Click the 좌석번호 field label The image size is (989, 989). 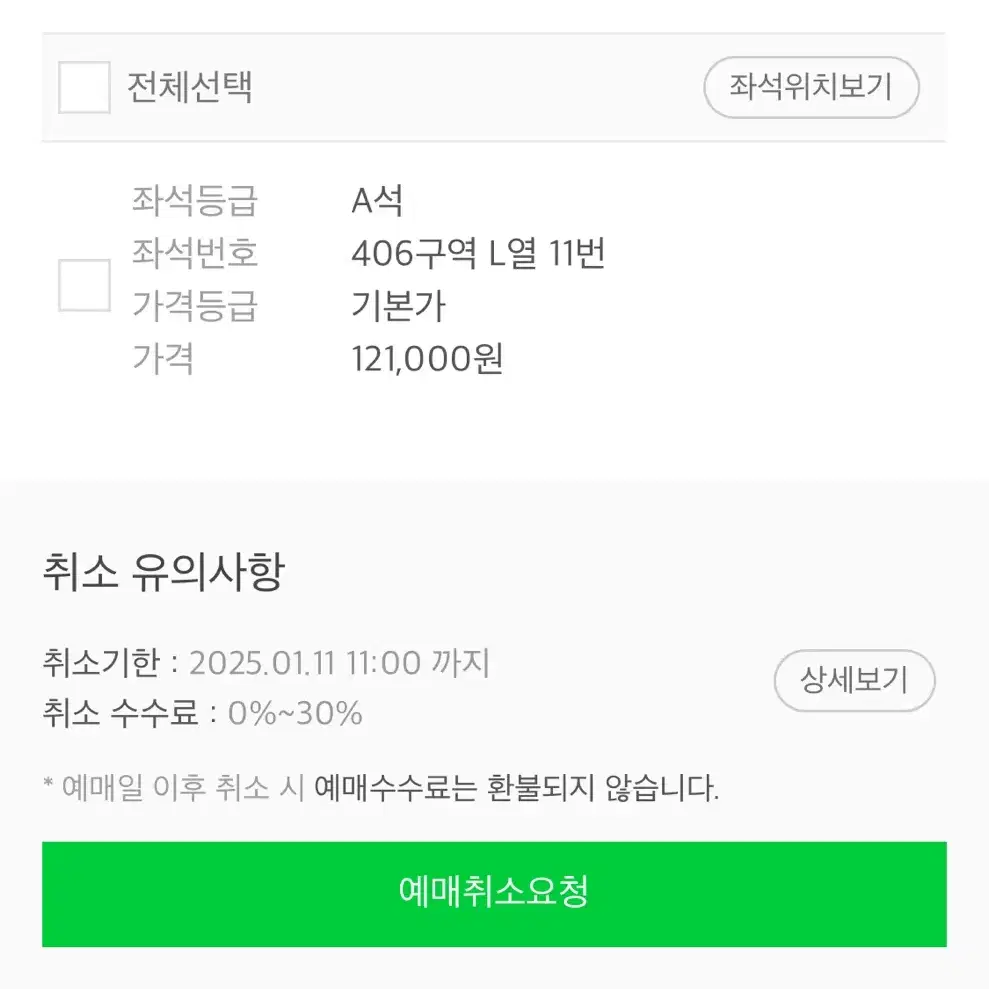pos(194,253)
